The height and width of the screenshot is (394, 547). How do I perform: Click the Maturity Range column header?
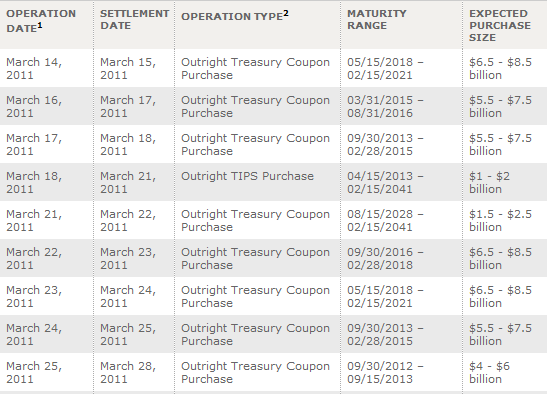[377, 20]
